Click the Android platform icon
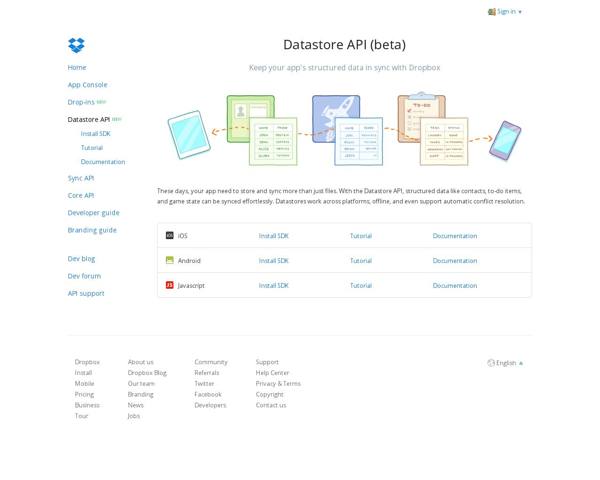The width and height of the screenshot is (600, 480). (x=170, y=260)
